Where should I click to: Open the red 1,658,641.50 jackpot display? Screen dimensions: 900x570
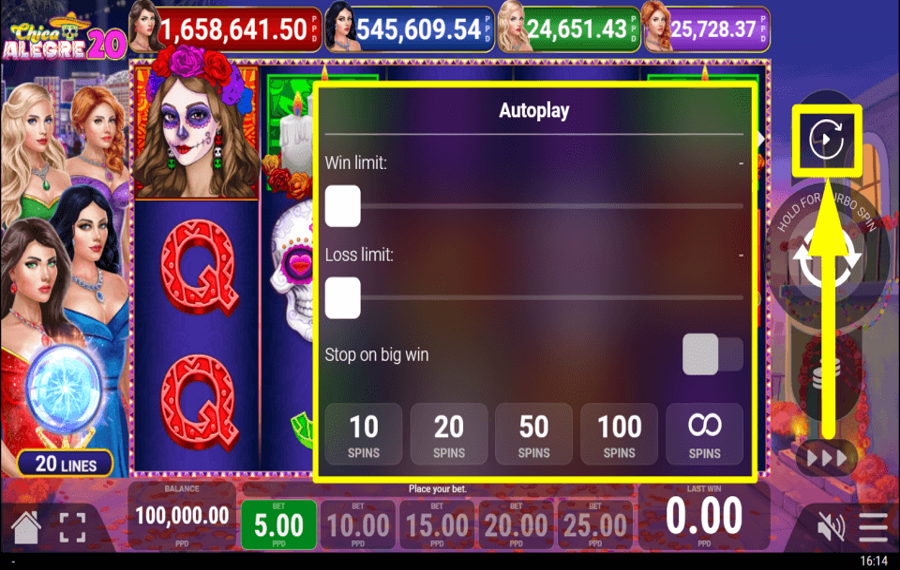(x=226, y=29)
